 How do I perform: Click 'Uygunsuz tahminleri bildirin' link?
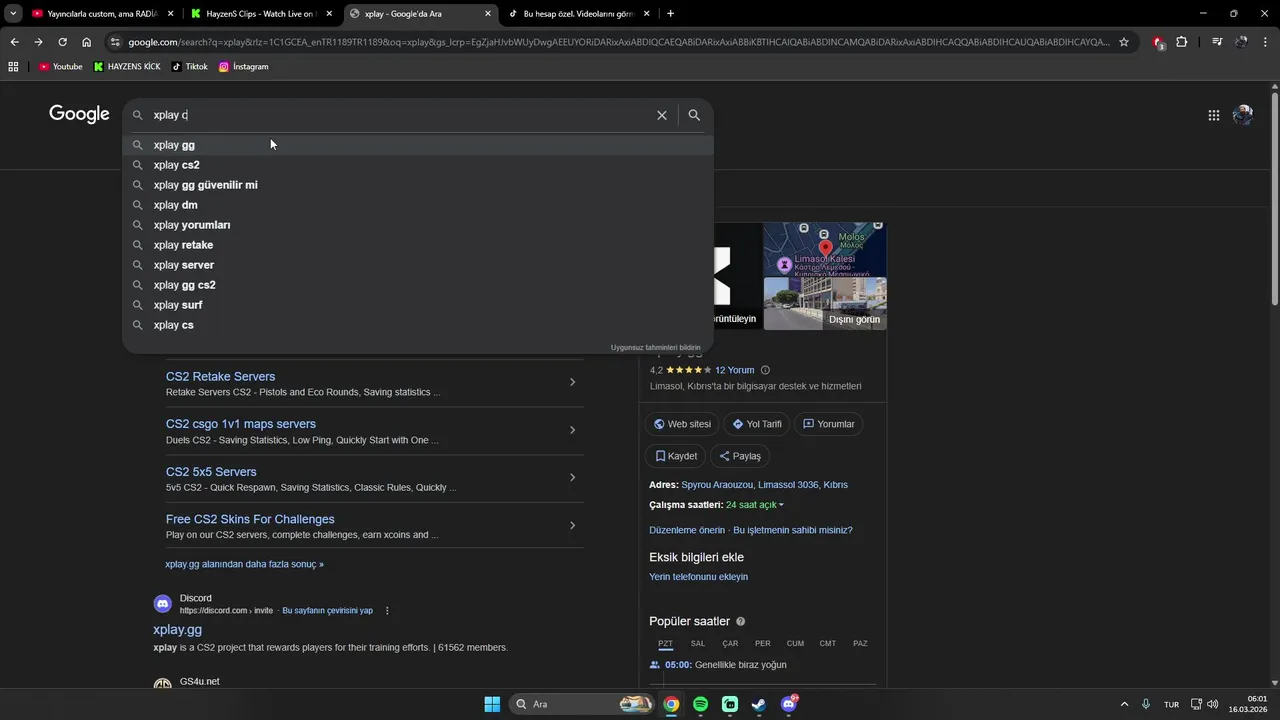[656, 347]
